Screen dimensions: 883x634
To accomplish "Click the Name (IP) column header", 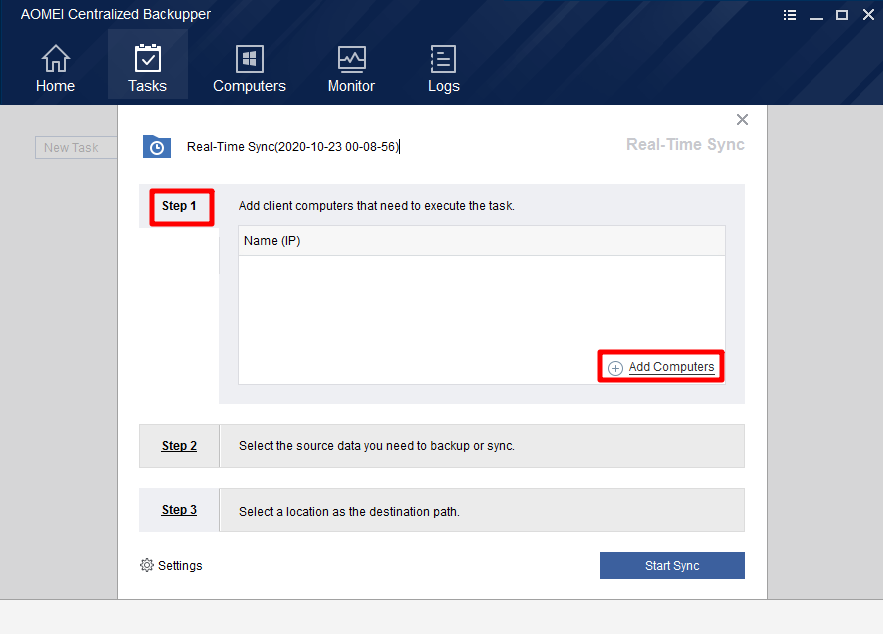I will coord(481,241).
